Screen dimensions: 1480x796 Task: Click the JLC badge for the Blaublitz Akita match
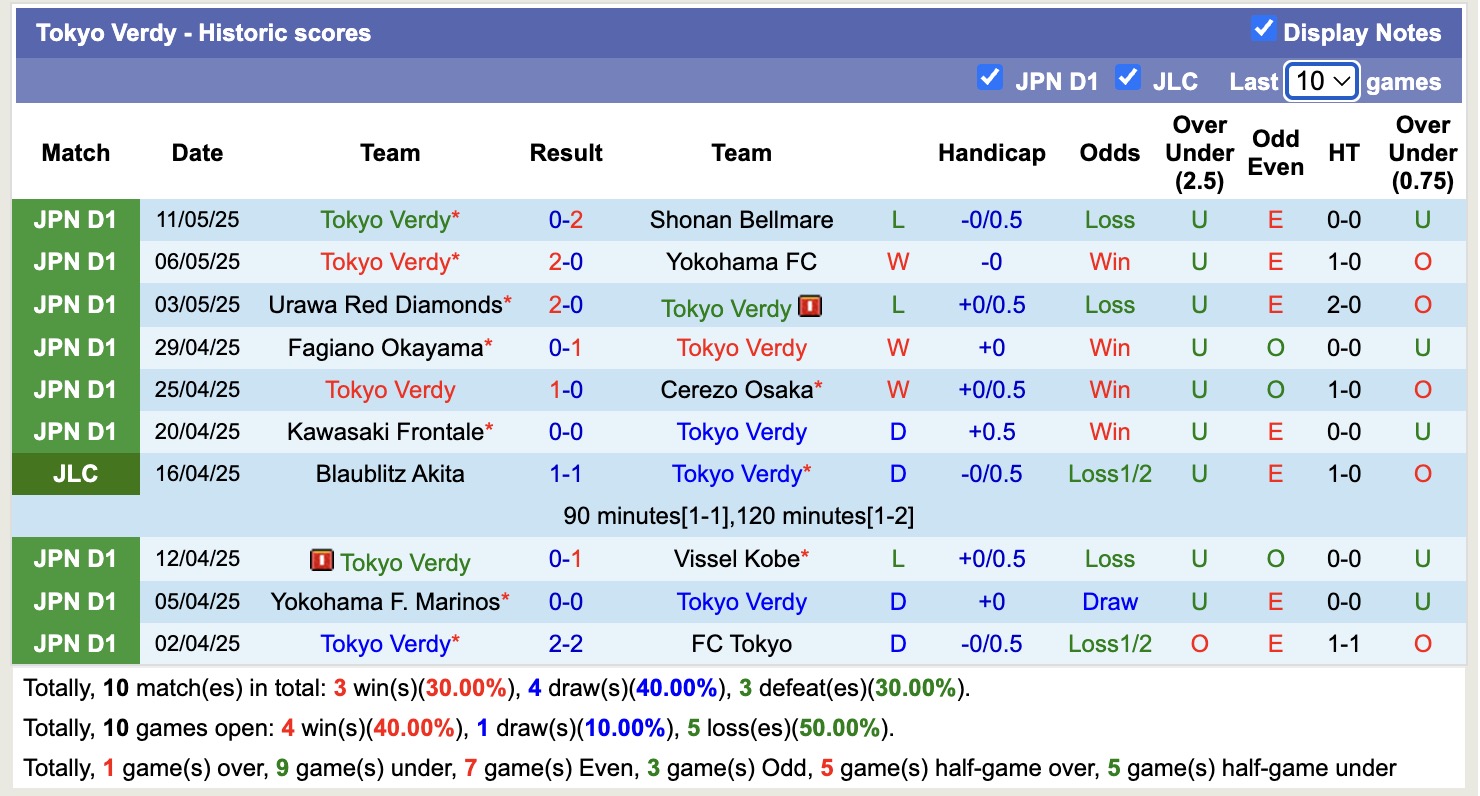point(75,474)
